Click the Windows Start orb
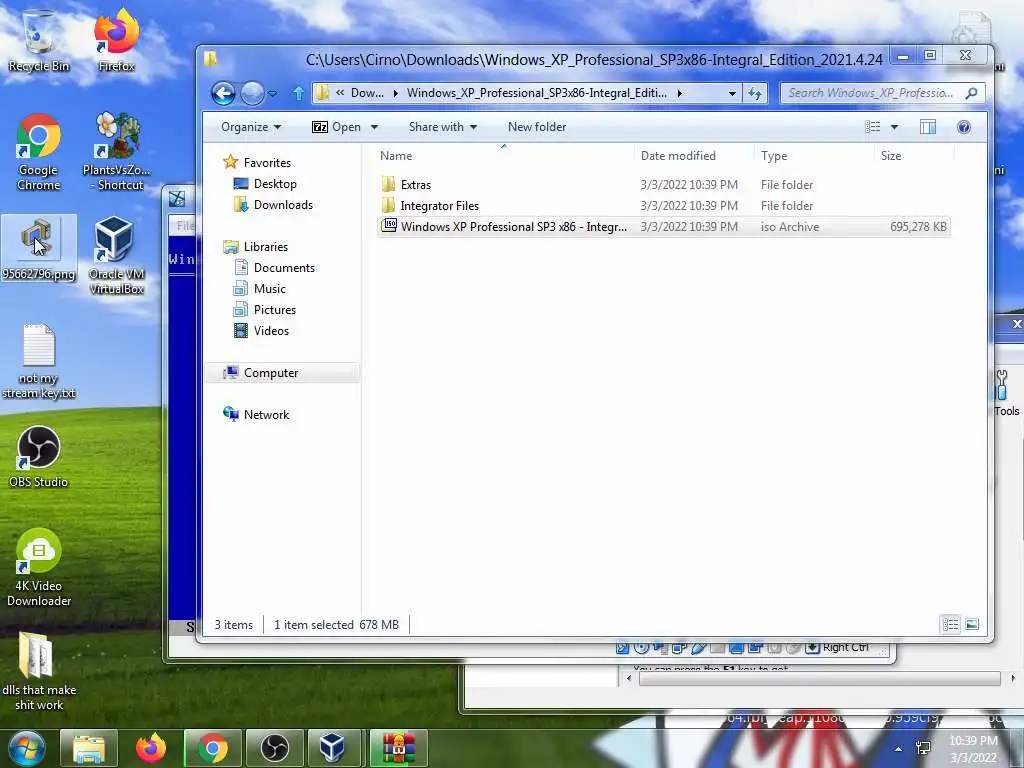 tap(26, 748)
